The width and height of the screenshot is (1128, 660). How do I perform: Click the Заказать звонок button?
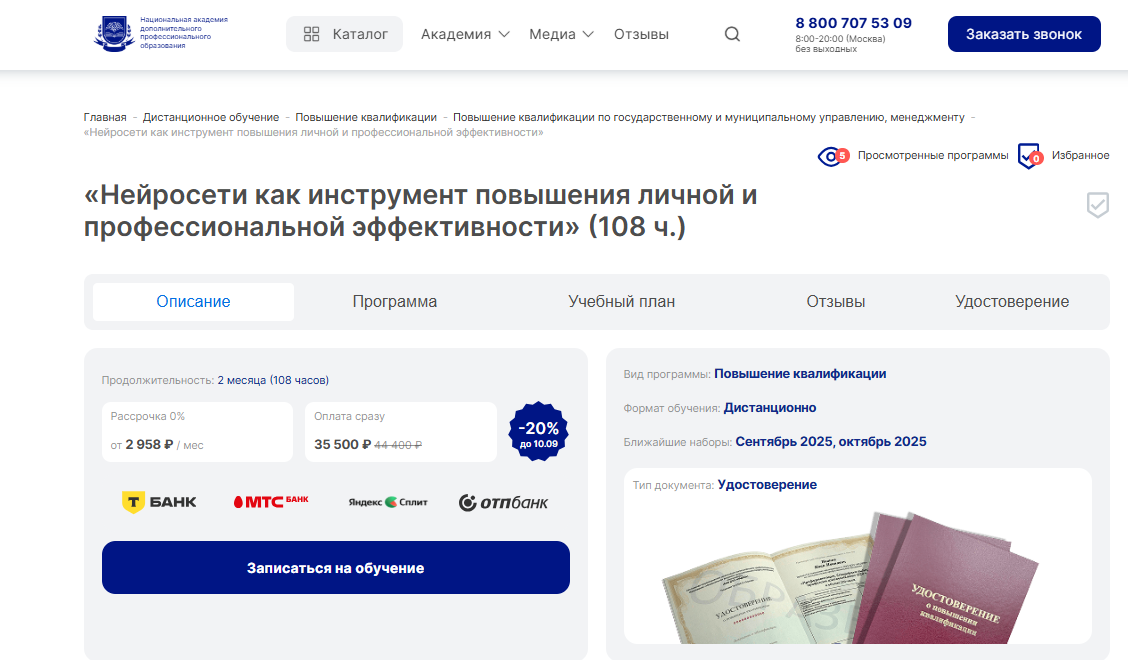[1024, 34]
